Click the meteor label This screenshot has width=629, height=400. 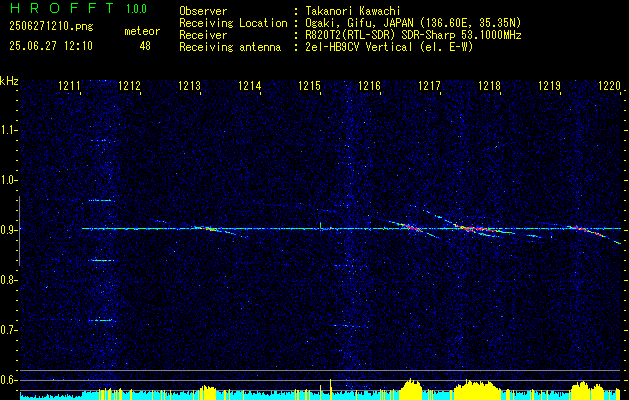coord(142,31)
